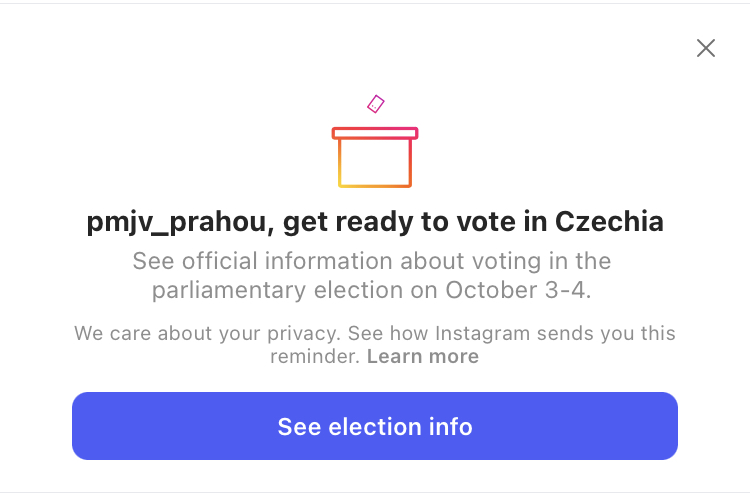Open the "Learn more" privacy link
750x504 pixels.
(423, 357)
